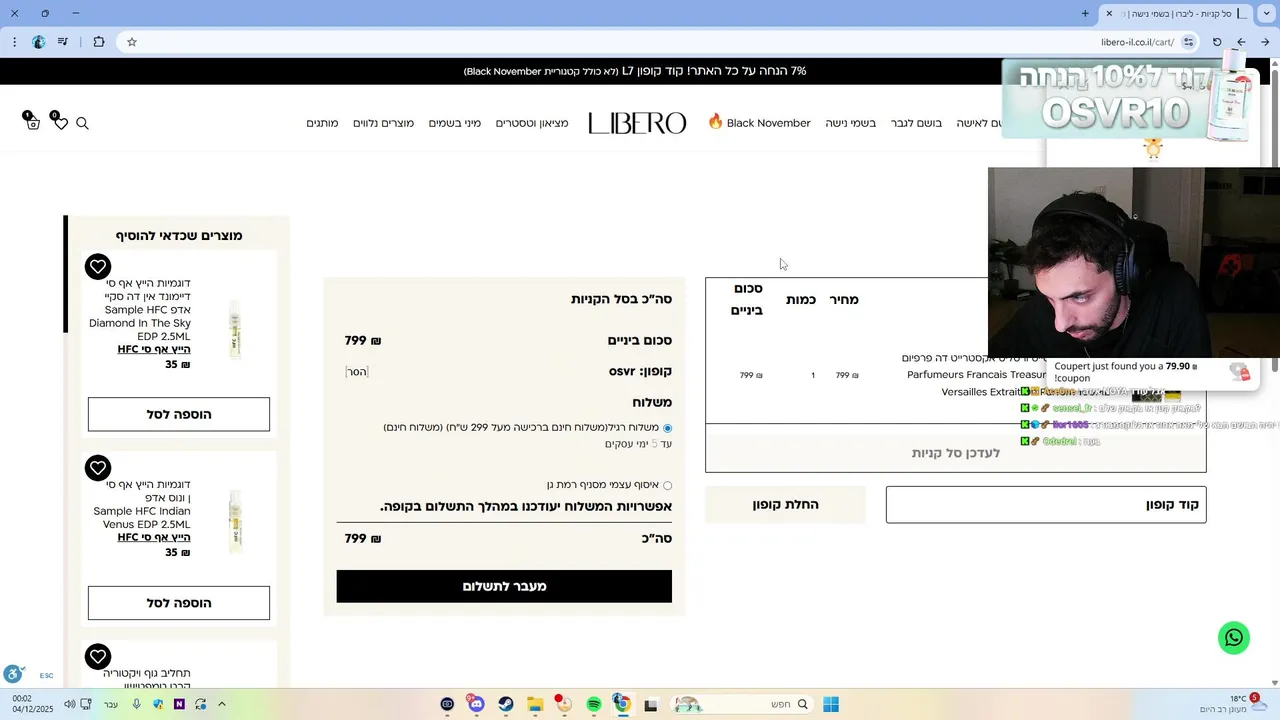Open the Coupert coupon found popup
This screenshot has height=720, width=1280.
tap(1152, 373)
